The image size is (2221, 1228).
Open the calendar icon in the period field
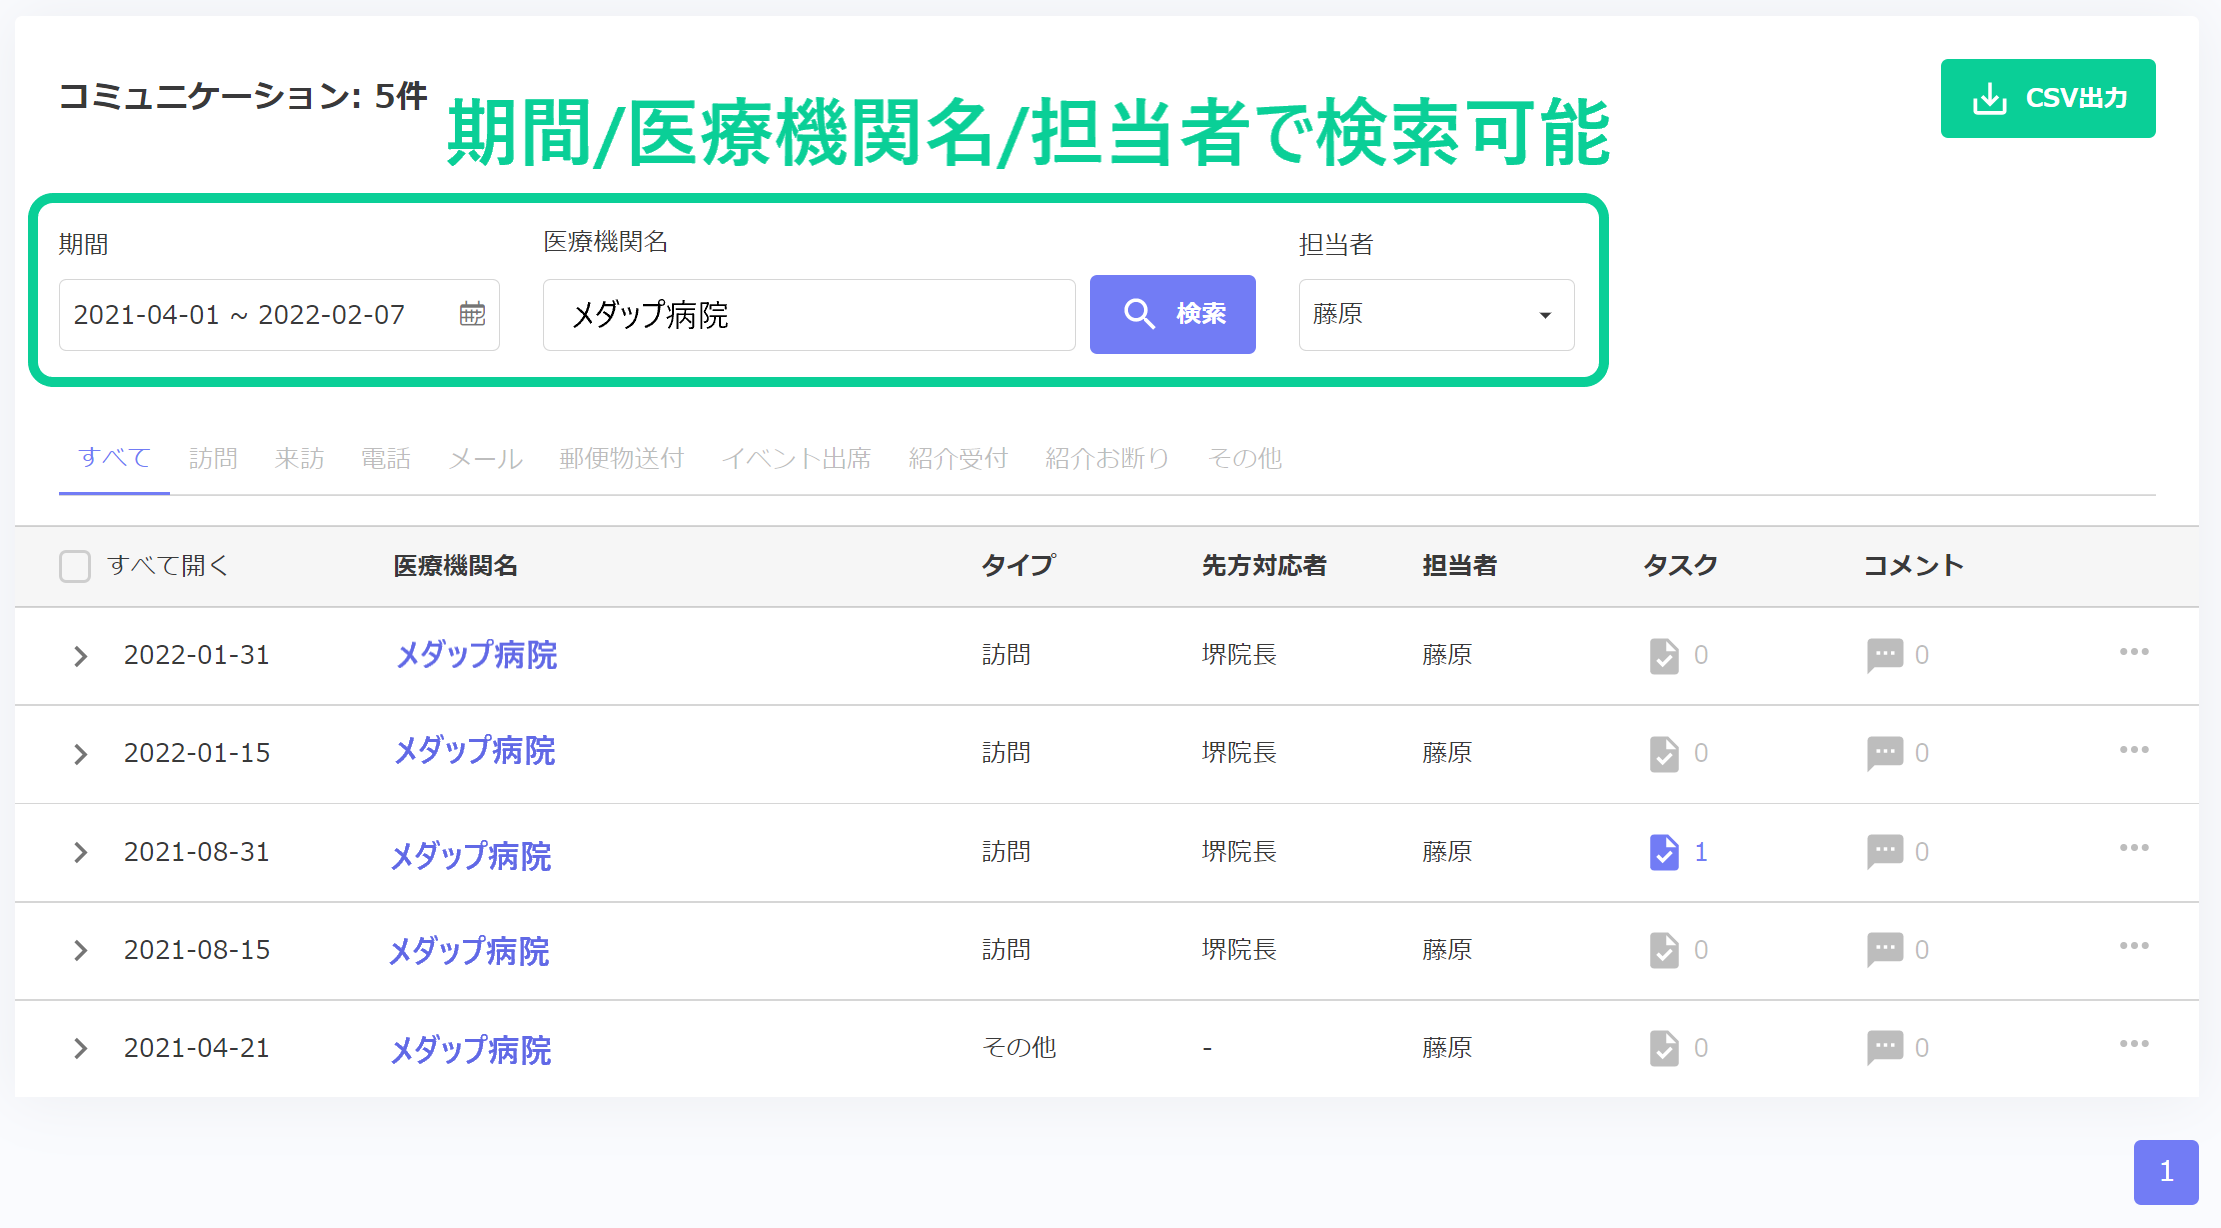tap(472, 314)
